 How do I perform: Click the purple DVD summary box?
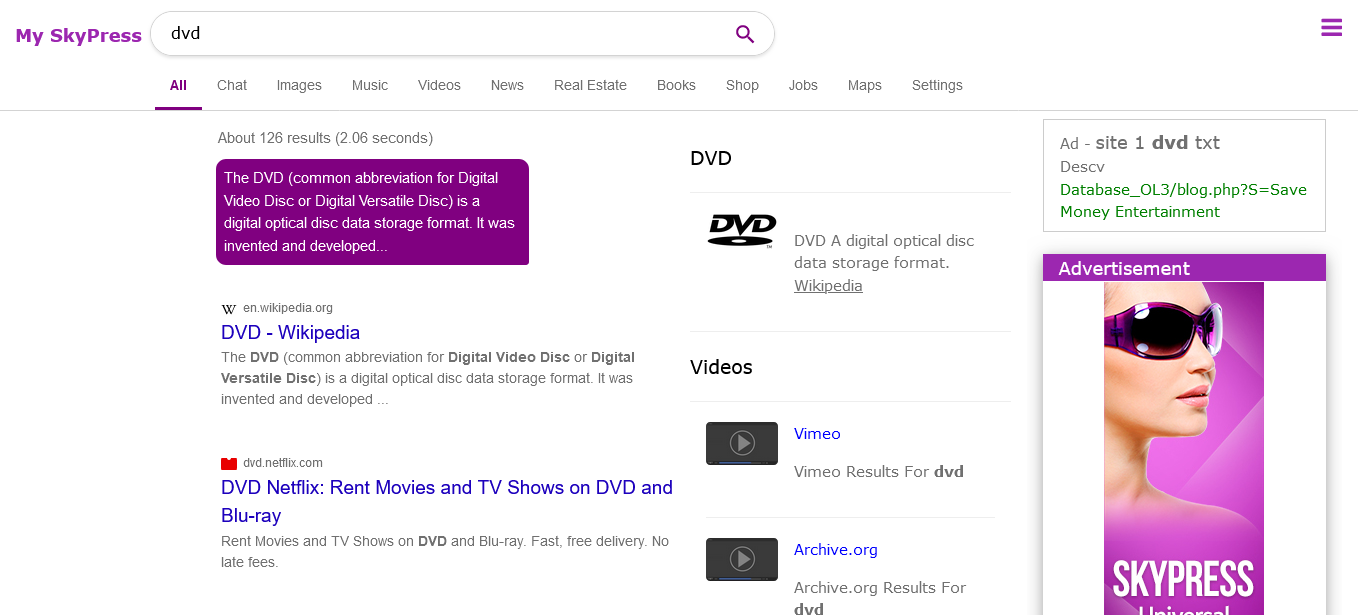pyautogui.click(x=372, y=212)
